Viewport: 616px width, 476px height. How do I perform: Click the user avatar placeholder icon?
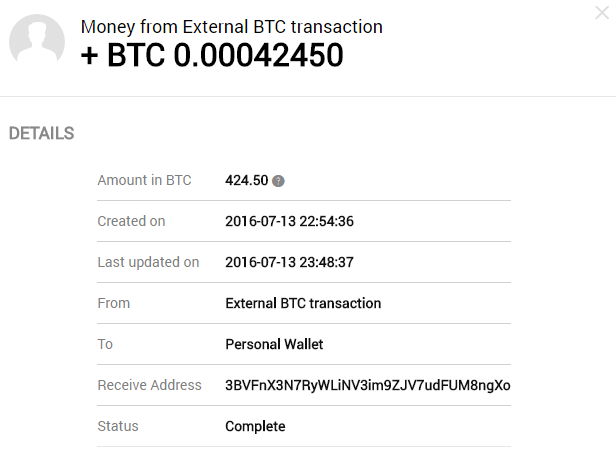click(x=39, y=42)
